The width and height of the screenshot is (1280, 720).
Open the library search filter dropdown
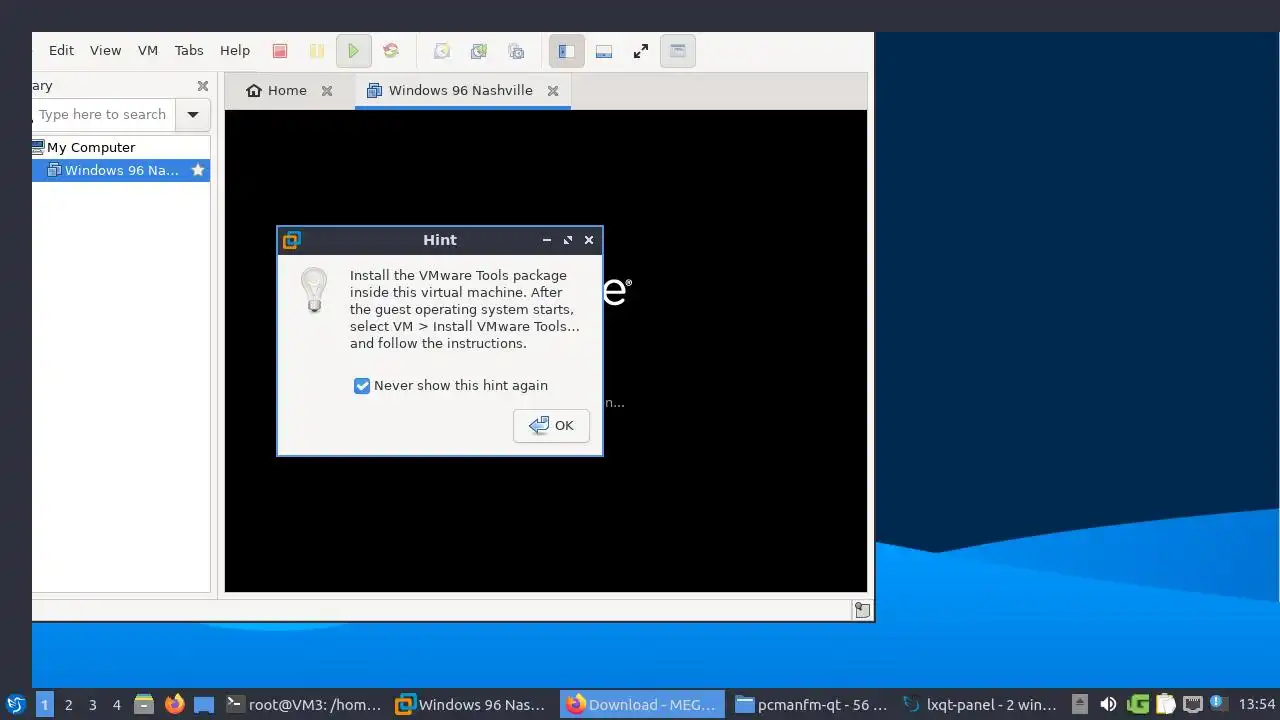click(193, 114)
